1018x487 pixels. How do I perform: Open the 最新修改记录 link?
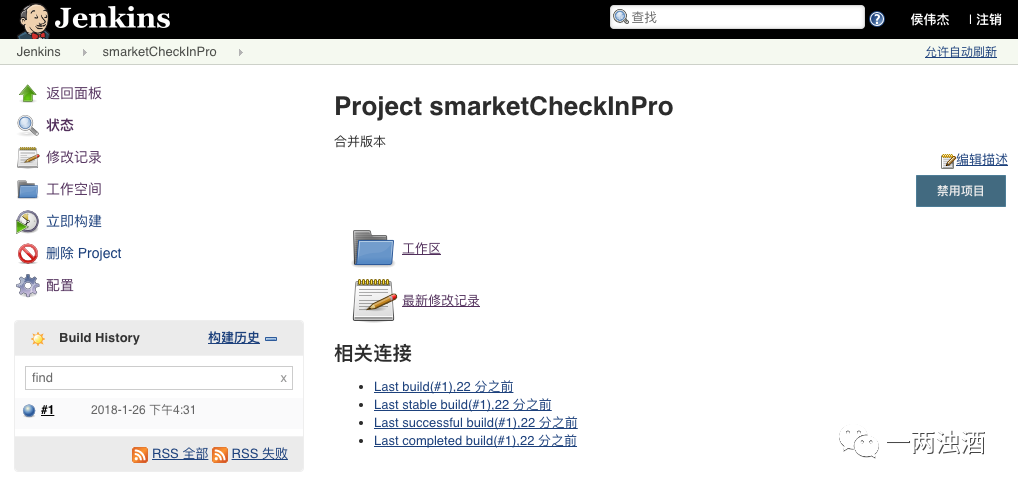click(441, 301)
